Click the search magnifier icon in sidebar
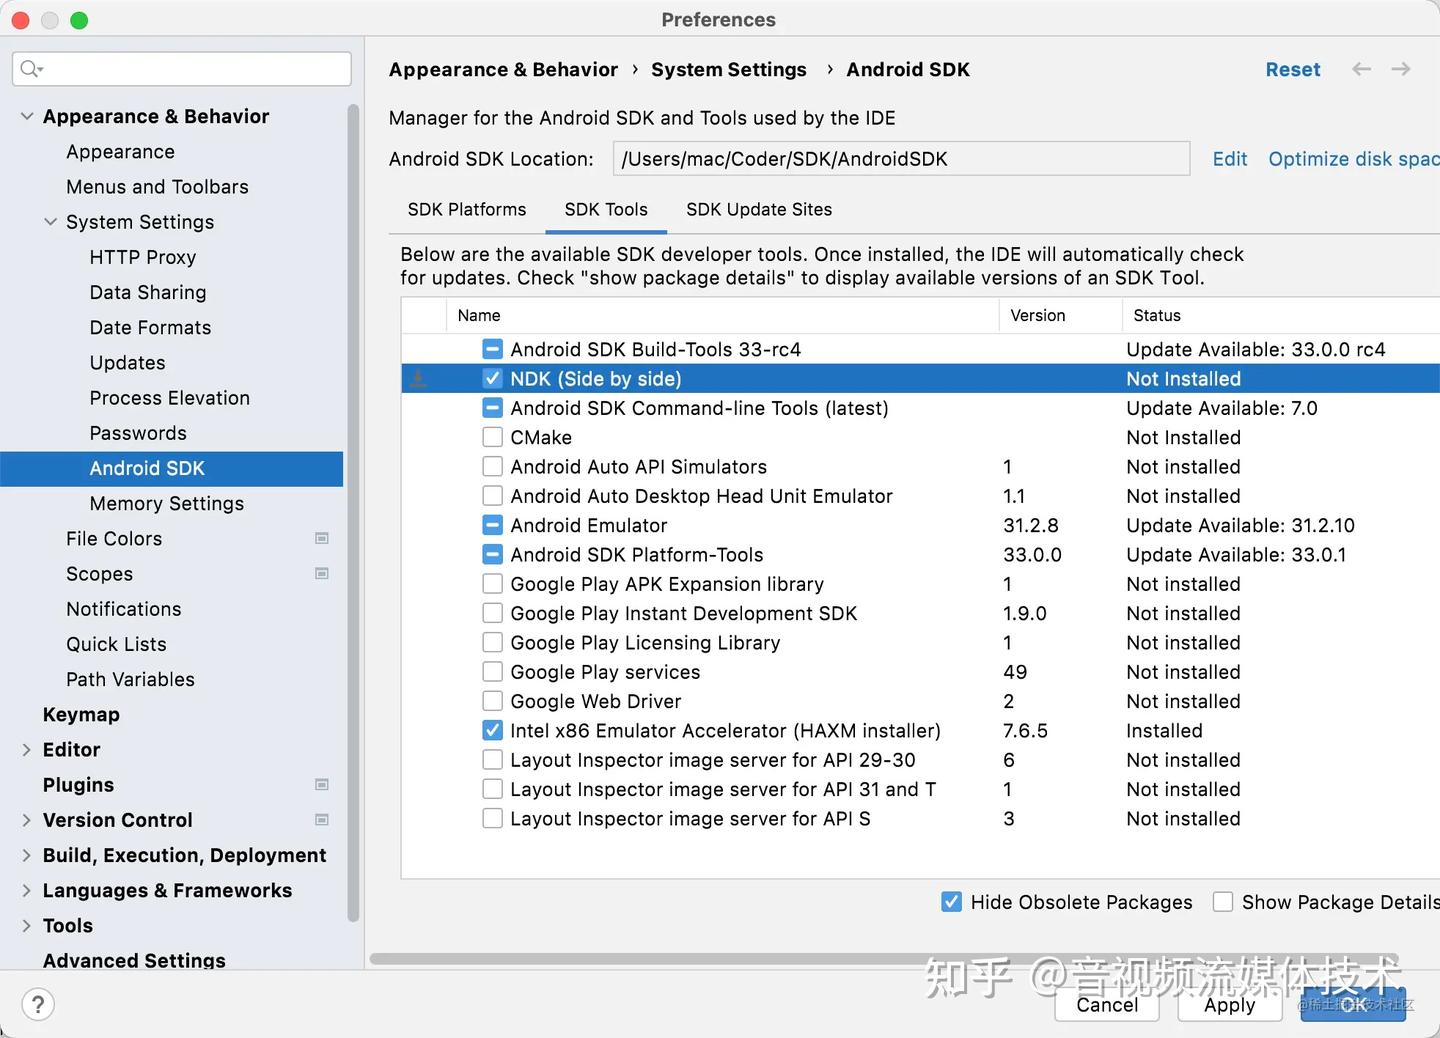1440x1038 pixels. point(31,69)
